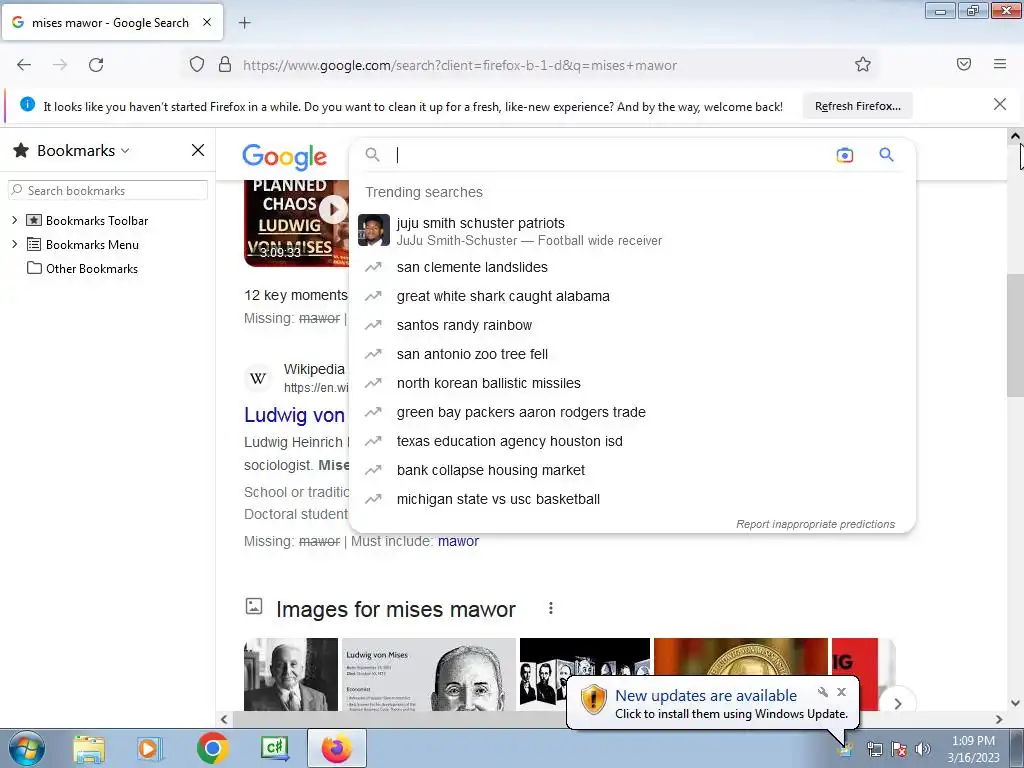
Task: Select the Other Bookmarks folder
Action: click(82, 268)
